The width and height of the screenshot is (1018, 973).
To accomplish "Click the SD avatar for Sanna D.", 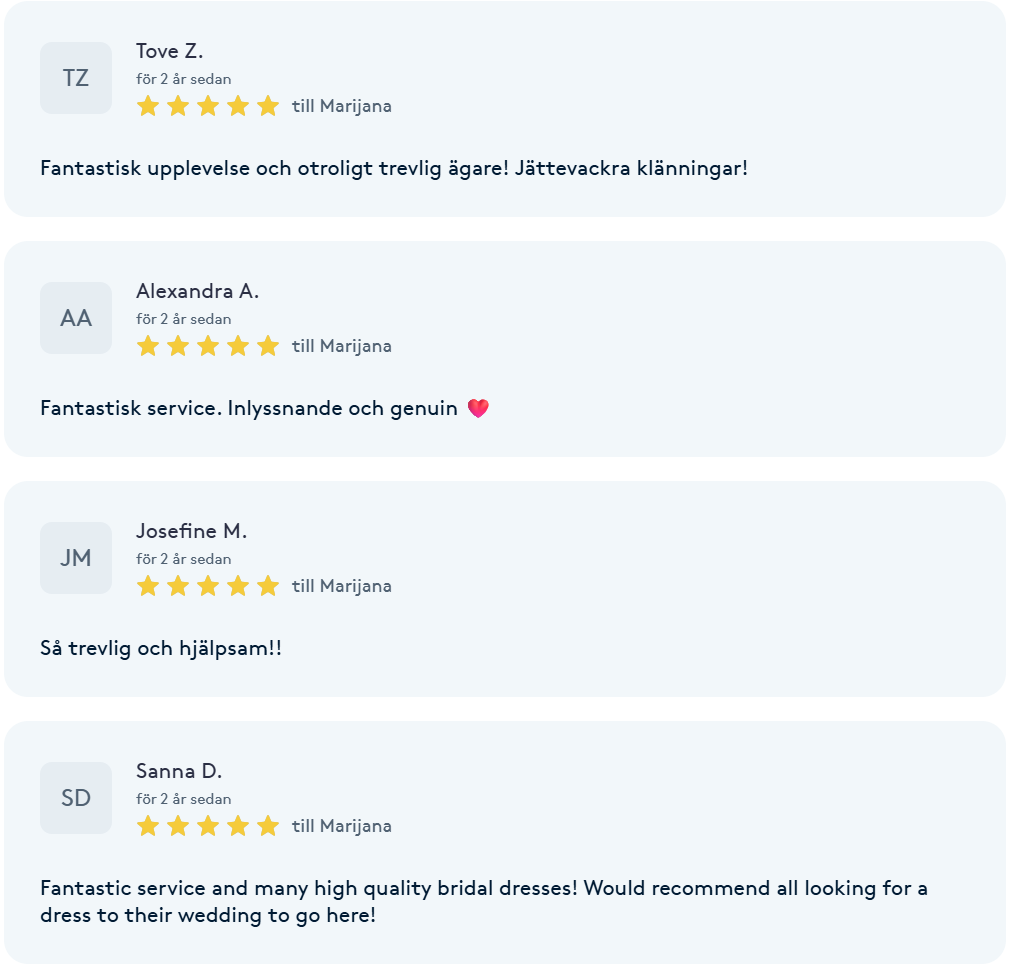I will point(76,798).
